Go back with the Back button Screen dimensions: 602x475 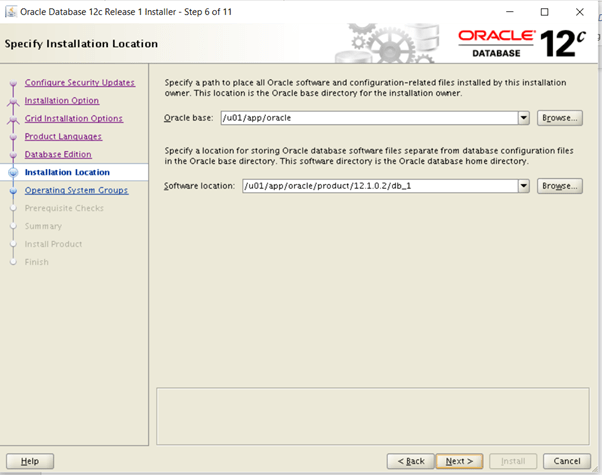pyautogui.click(x=412, y=461)
